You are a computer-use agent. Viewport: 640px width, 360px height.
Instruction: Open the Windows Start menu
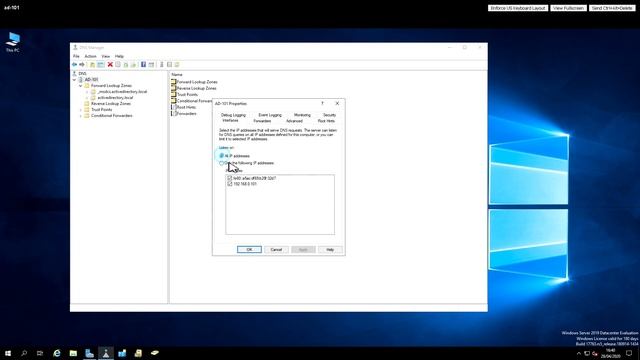click(8, 353)
